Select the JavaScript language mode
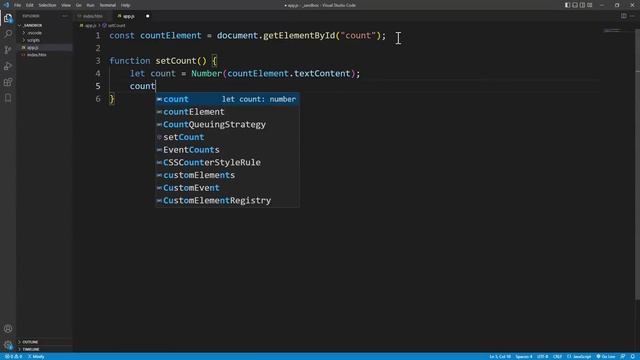640x360 pixels. (580, 356)
